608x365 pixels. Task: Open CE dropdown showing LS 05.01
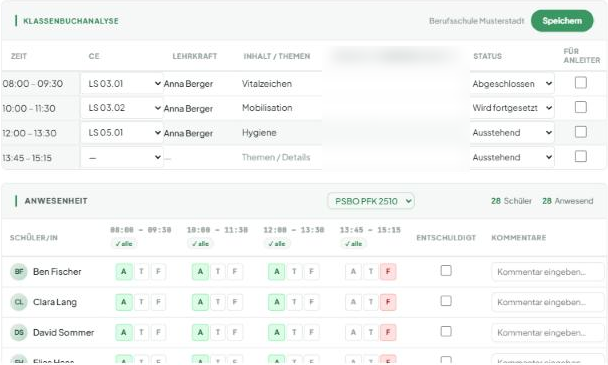[122, 133]
